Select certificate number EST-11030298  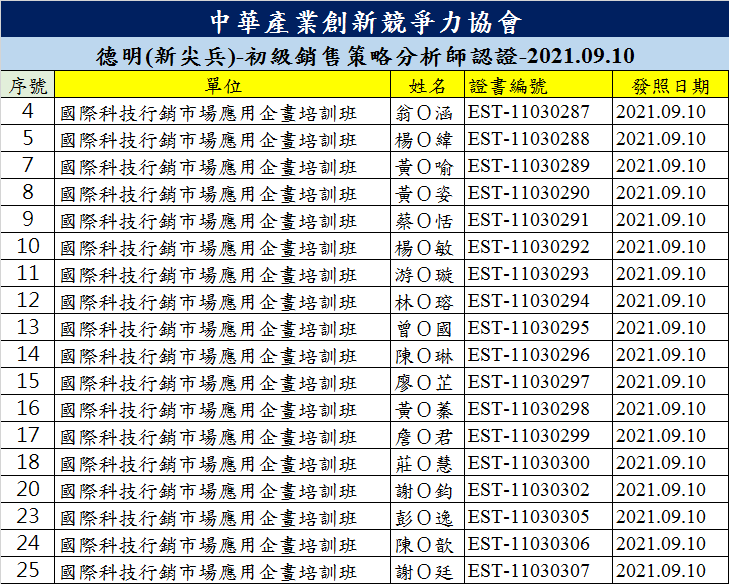[529, 409]
